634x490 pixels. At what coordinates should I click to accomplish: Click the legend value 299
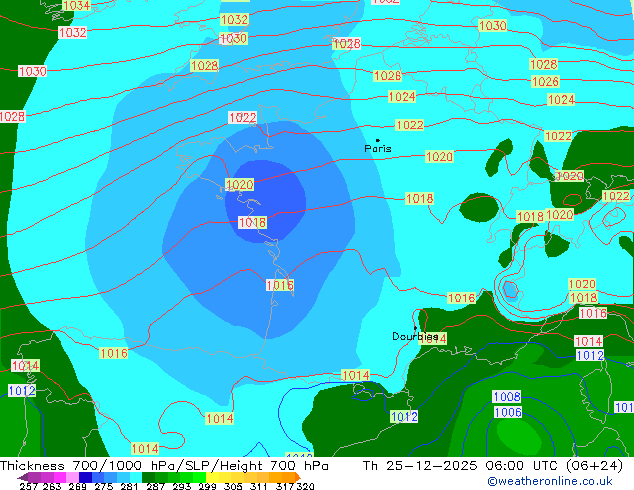point(207,486)
